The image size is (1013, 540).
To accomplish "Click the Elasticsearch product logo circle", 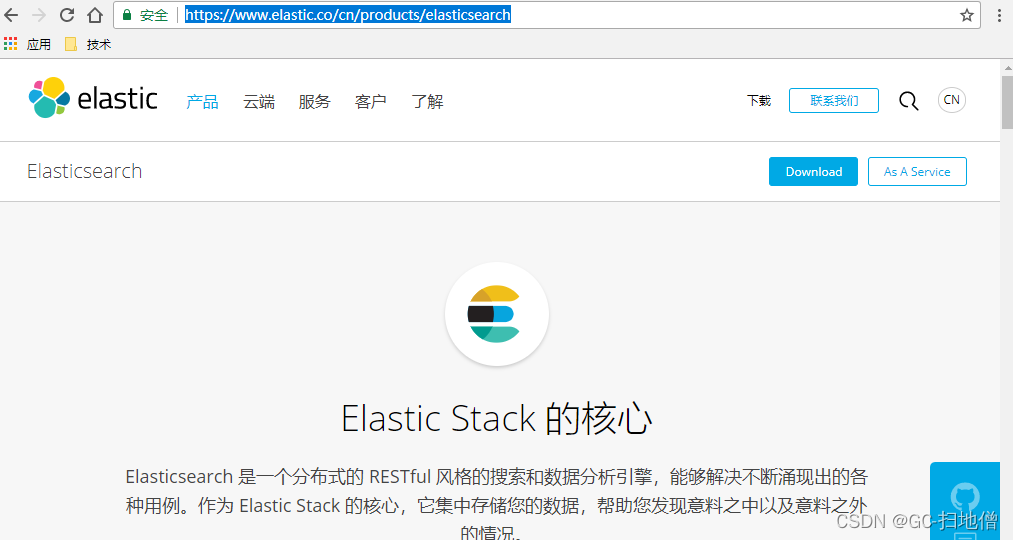I will 497,314.
